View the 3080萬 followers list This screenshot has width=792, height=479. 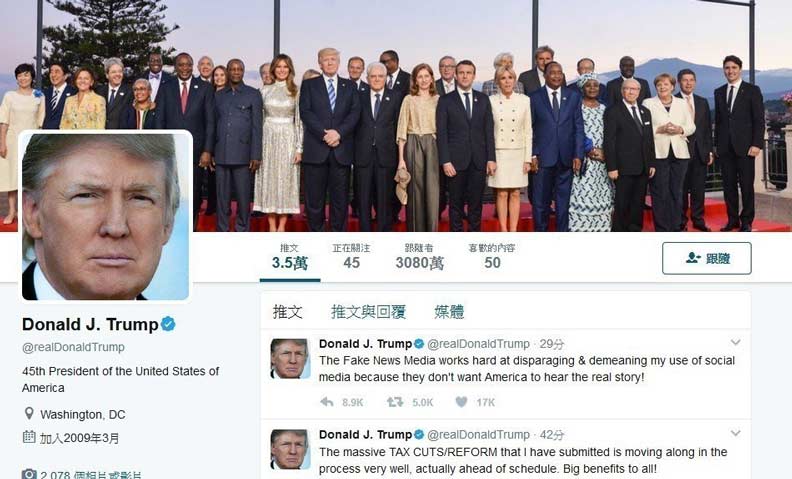click(419, 257)
